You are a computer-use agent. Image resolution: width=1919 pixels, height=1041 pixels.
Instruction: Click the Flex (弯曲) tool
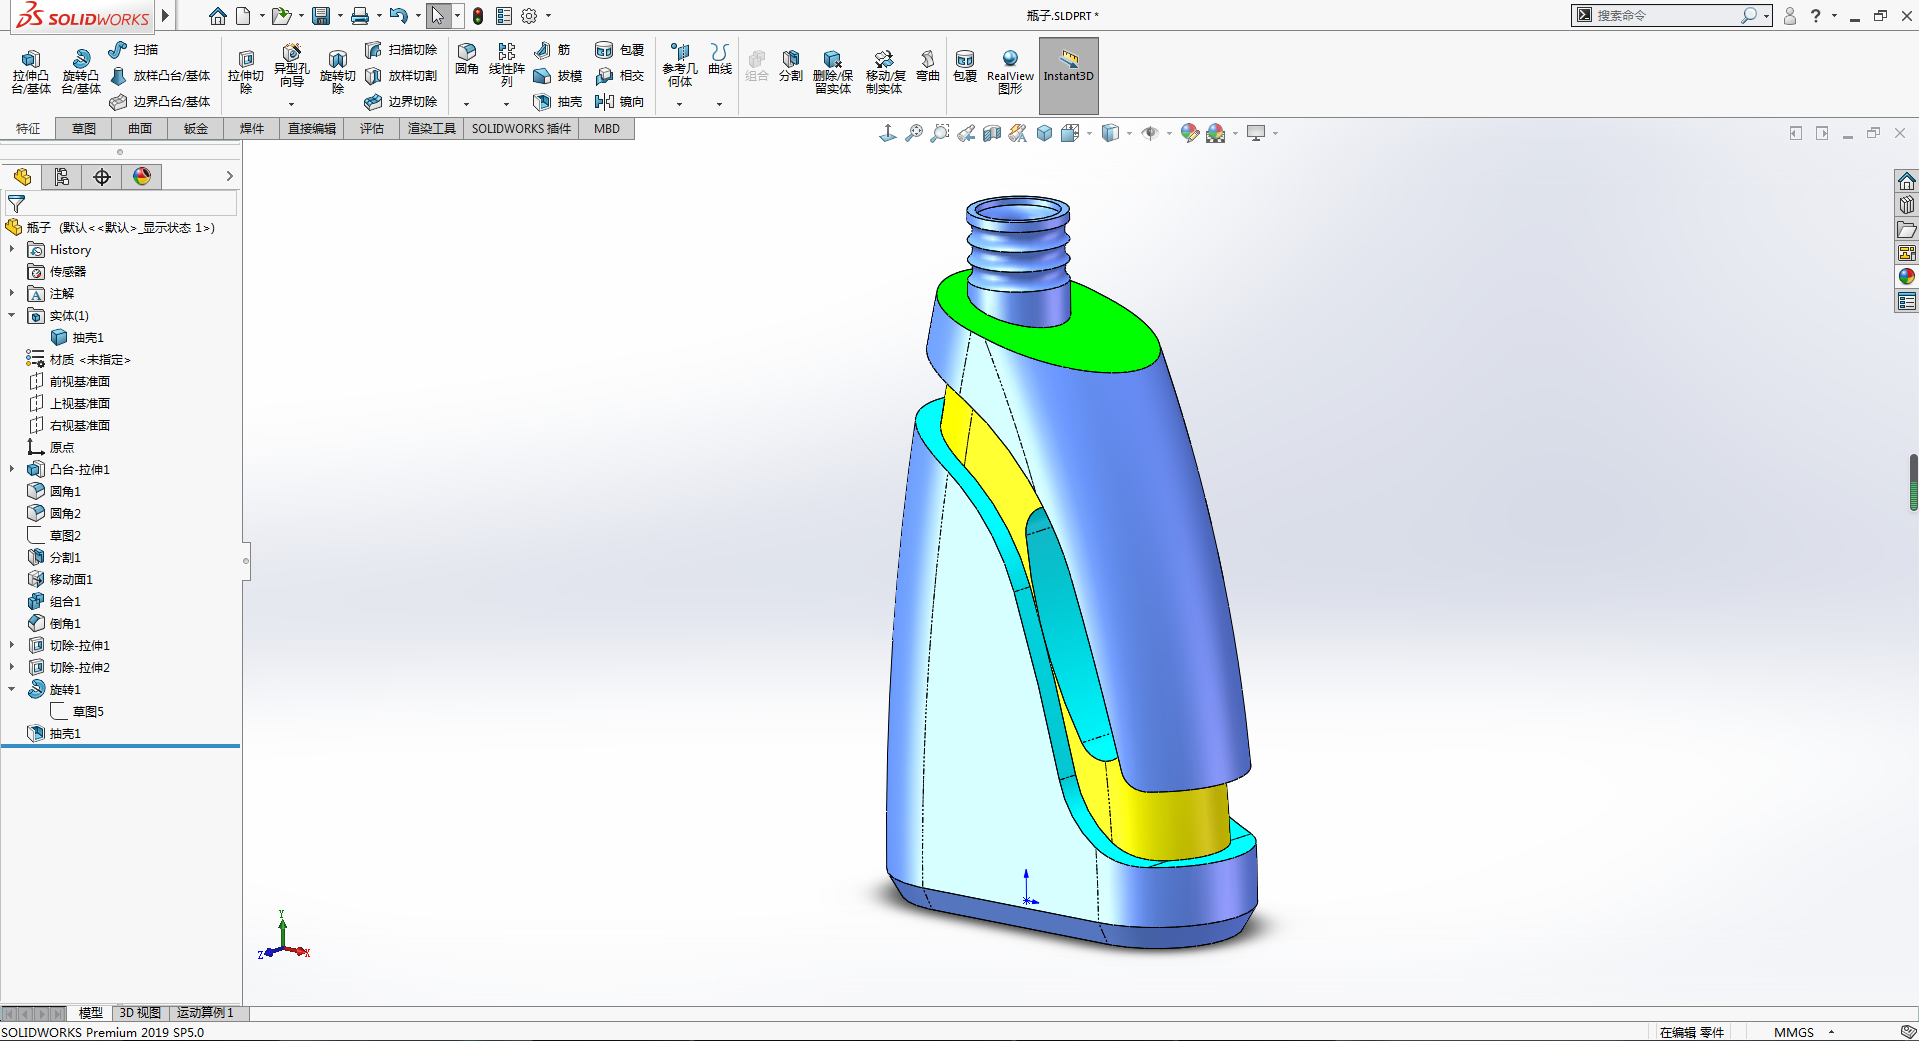coord(928,66)
